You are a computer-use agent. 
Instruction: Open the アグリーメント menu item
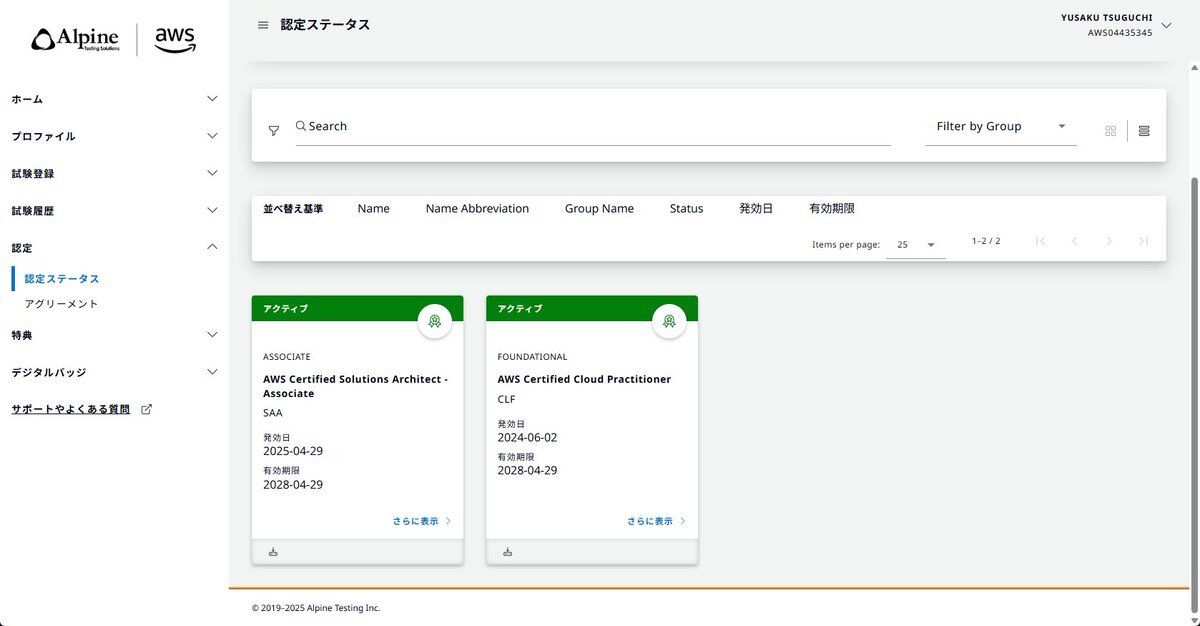61,303
